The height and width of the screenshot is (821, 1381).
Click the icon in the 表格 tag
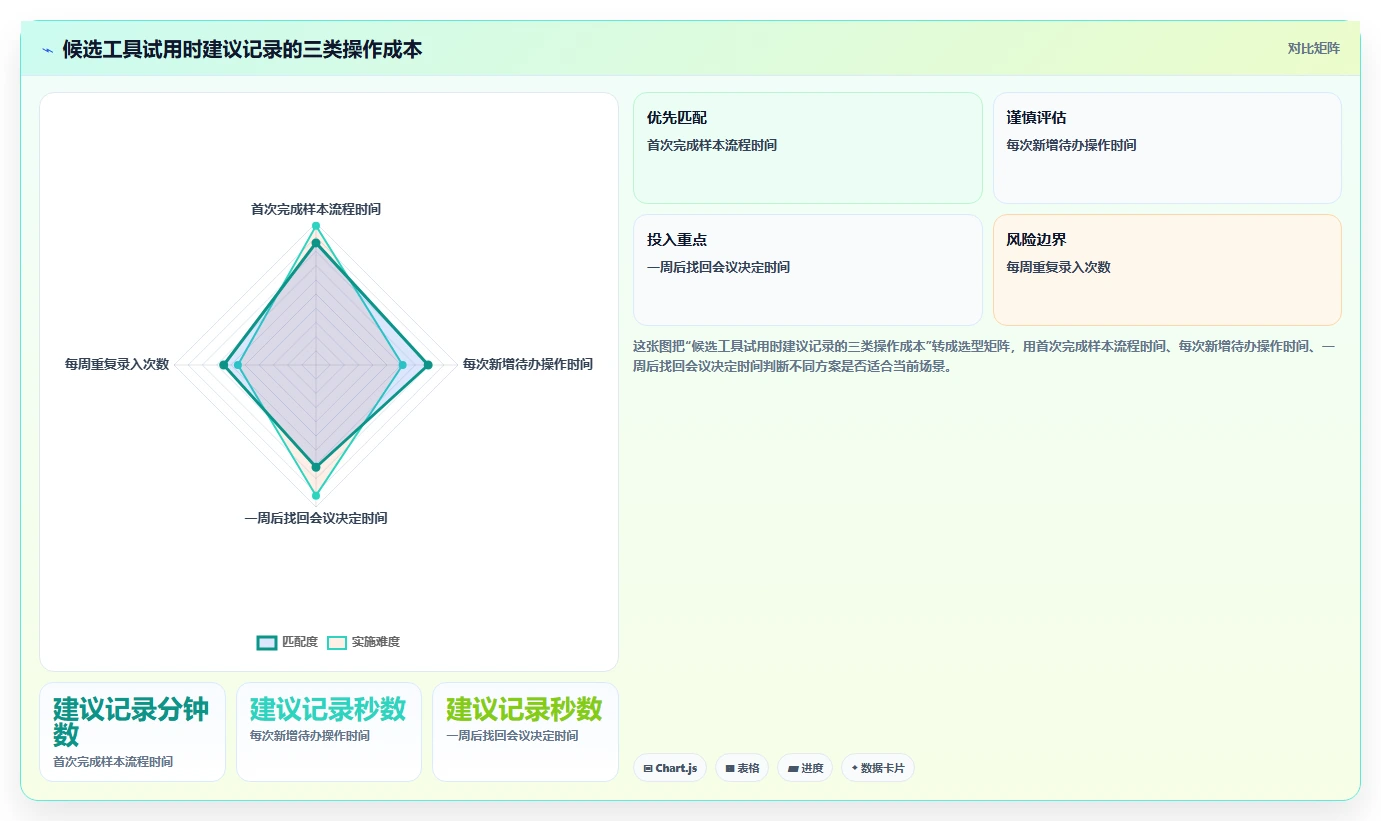(x=730, y=768)
